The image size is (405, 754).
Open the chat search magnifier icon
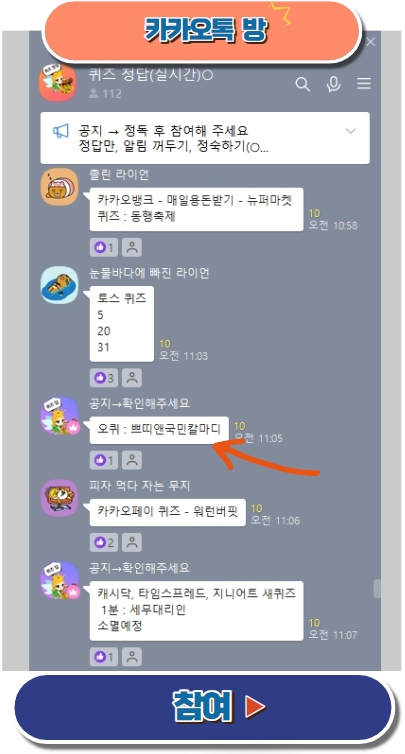pos(303,84)
